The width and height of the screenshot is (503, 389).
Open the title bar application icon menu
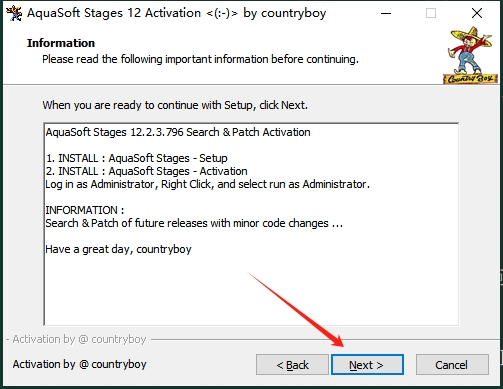tap(14, 13)
